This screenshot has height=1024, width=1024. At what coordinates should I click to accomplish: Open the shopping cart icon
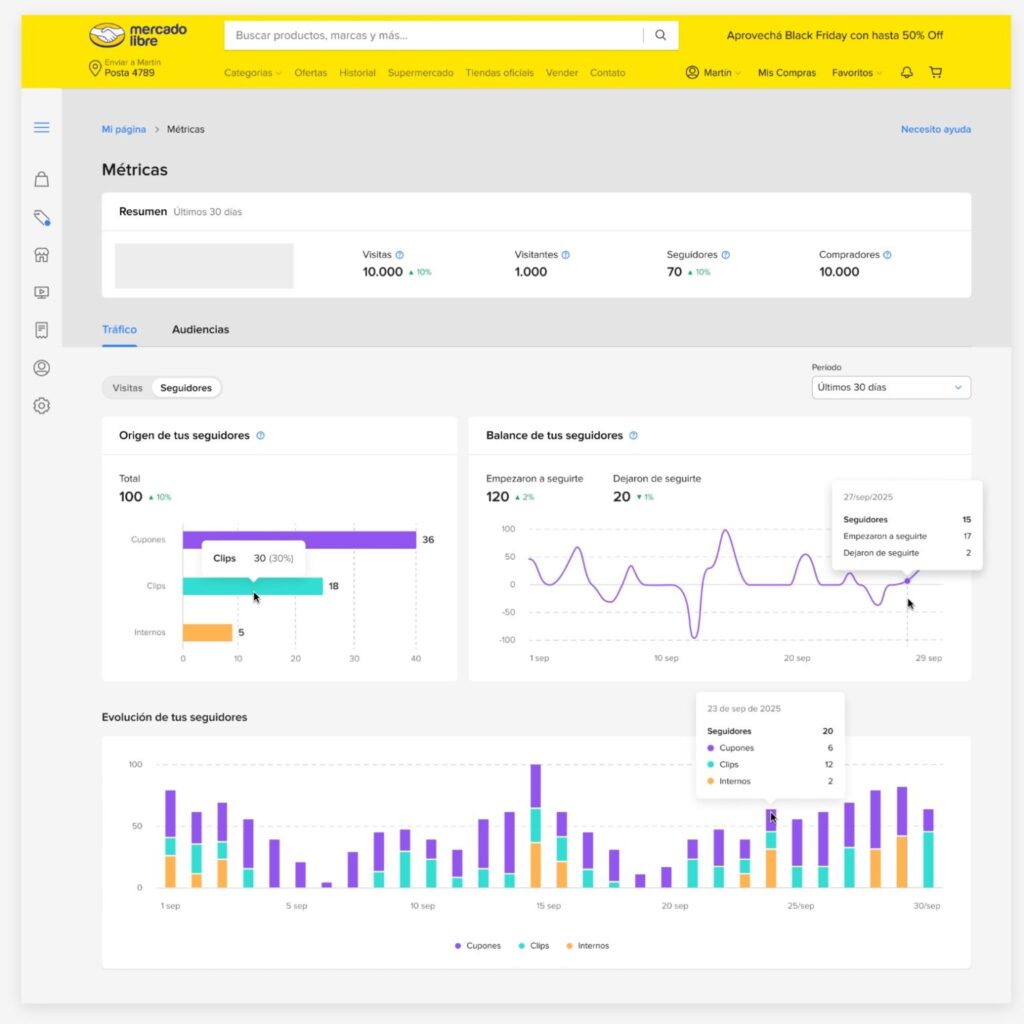[936, 72]
